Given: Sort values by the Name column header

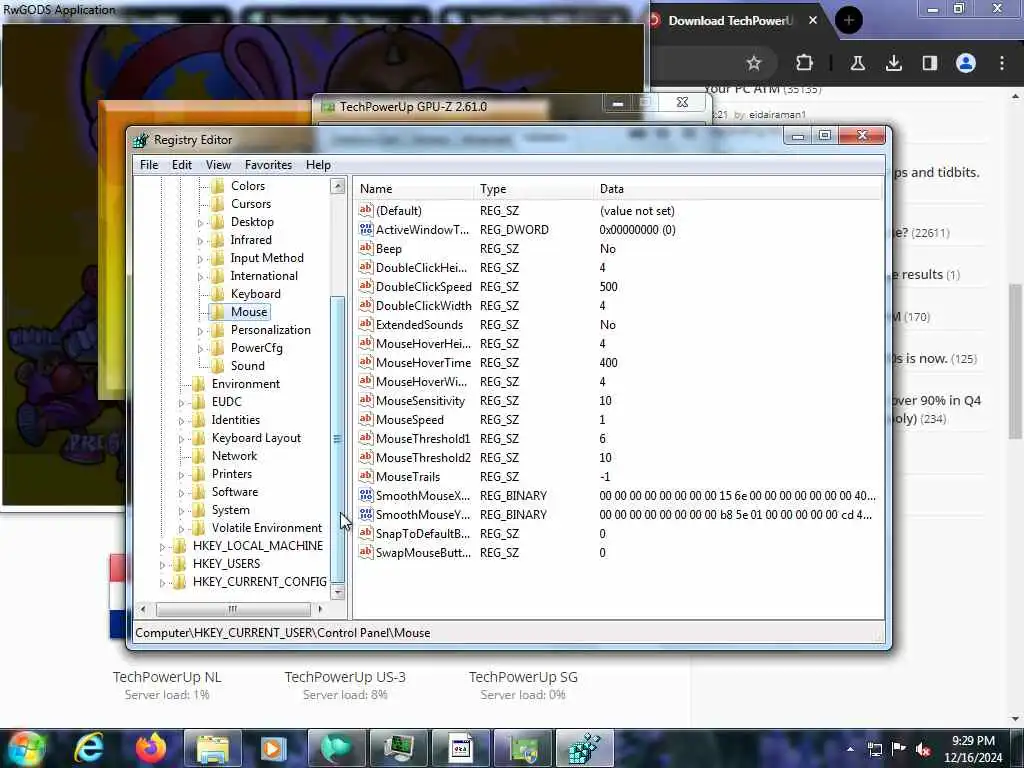Looking at the screenshot, I should 414,189.
